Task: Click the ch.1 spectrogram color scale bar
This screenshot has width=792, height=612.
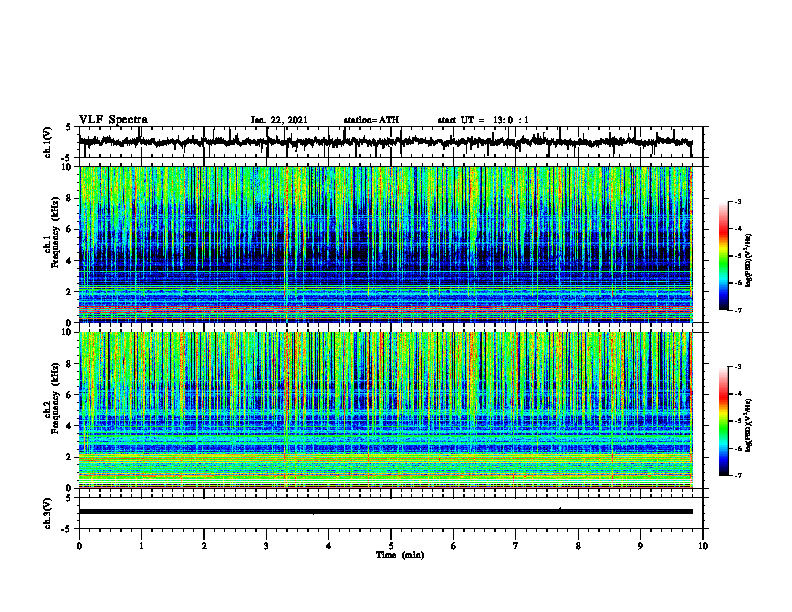Action: [x=724, y=256]
